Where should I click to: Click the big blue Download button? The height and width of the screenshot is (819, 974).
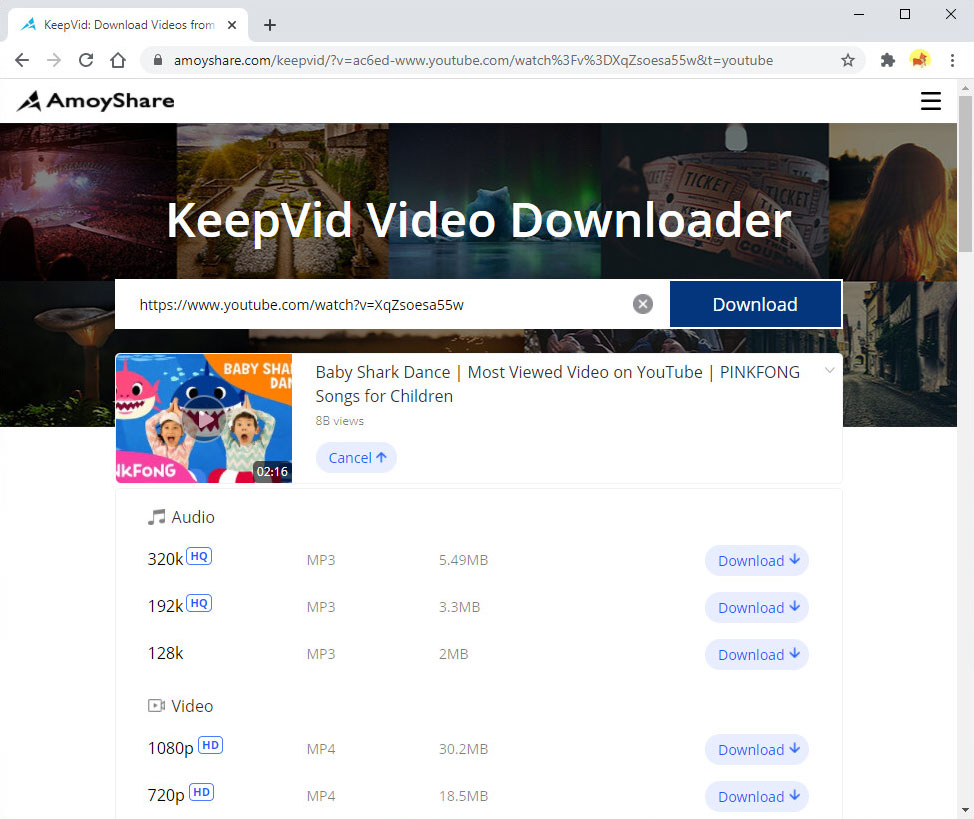coord(755,304)
